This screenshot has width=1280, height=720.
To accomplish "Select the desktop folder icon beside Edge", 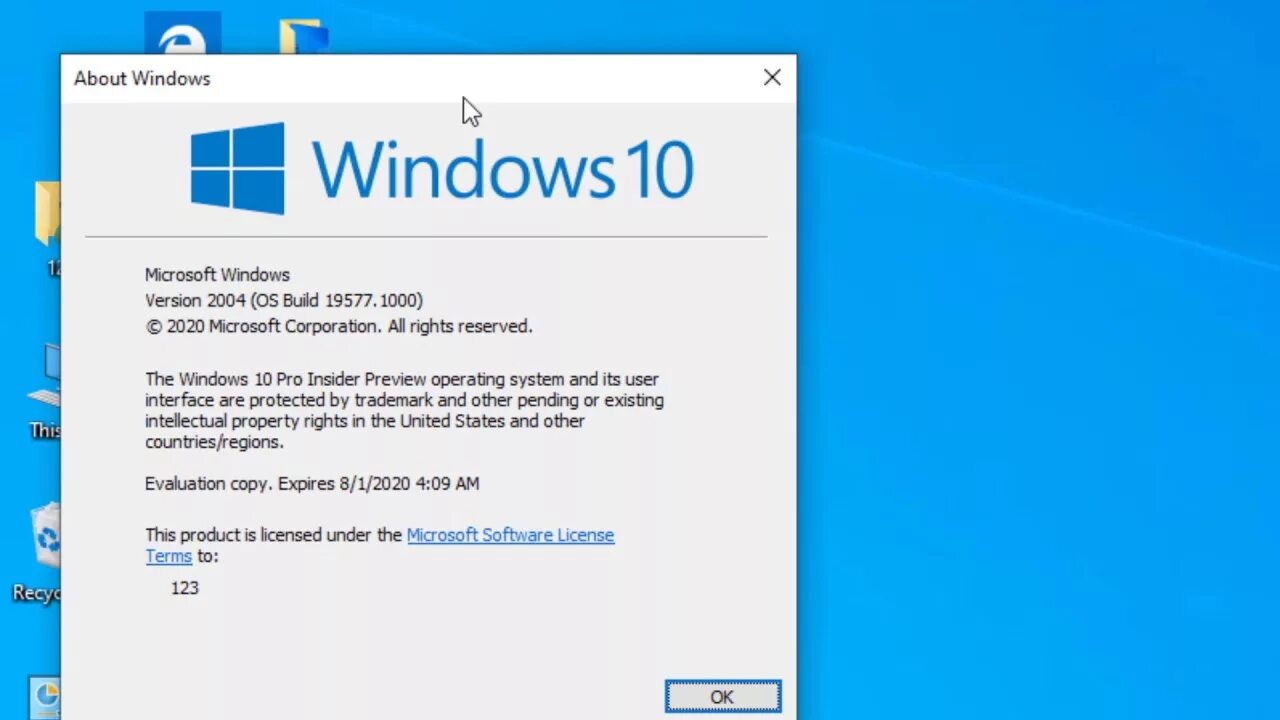I will [303, 37].
